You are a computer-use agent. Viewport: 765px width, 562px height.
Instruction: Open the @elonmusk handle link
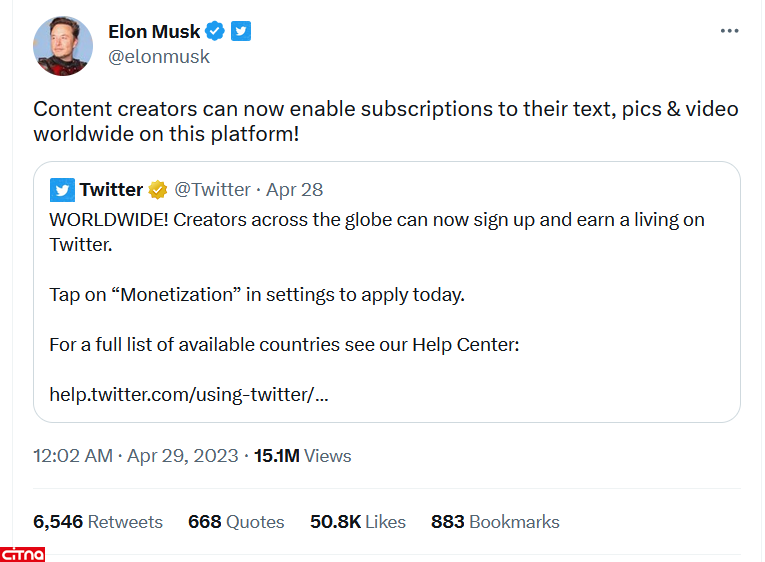[x=159, y=57]
